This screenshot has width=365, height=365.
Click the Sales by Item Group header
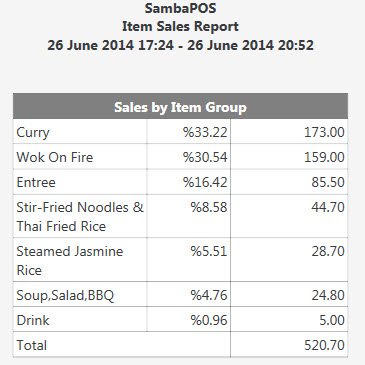pyautogui.click(x=180, y=107)
